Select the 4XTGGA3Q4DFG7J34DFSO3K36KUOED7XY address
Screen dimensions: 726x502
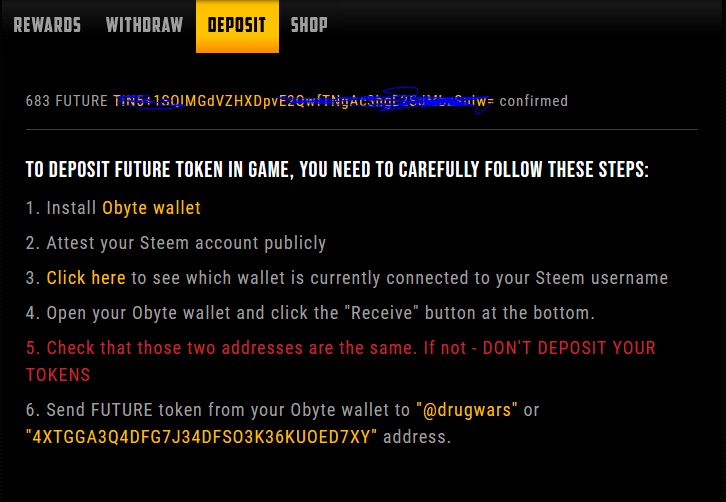pos(201,437)
